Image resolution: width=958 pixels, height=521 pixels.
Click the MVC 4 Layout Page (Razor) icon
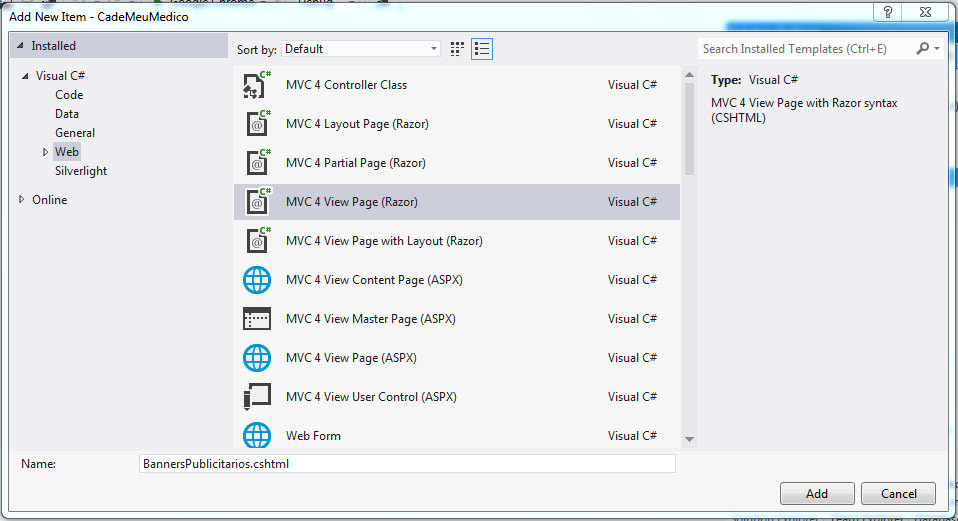(257, 124)
